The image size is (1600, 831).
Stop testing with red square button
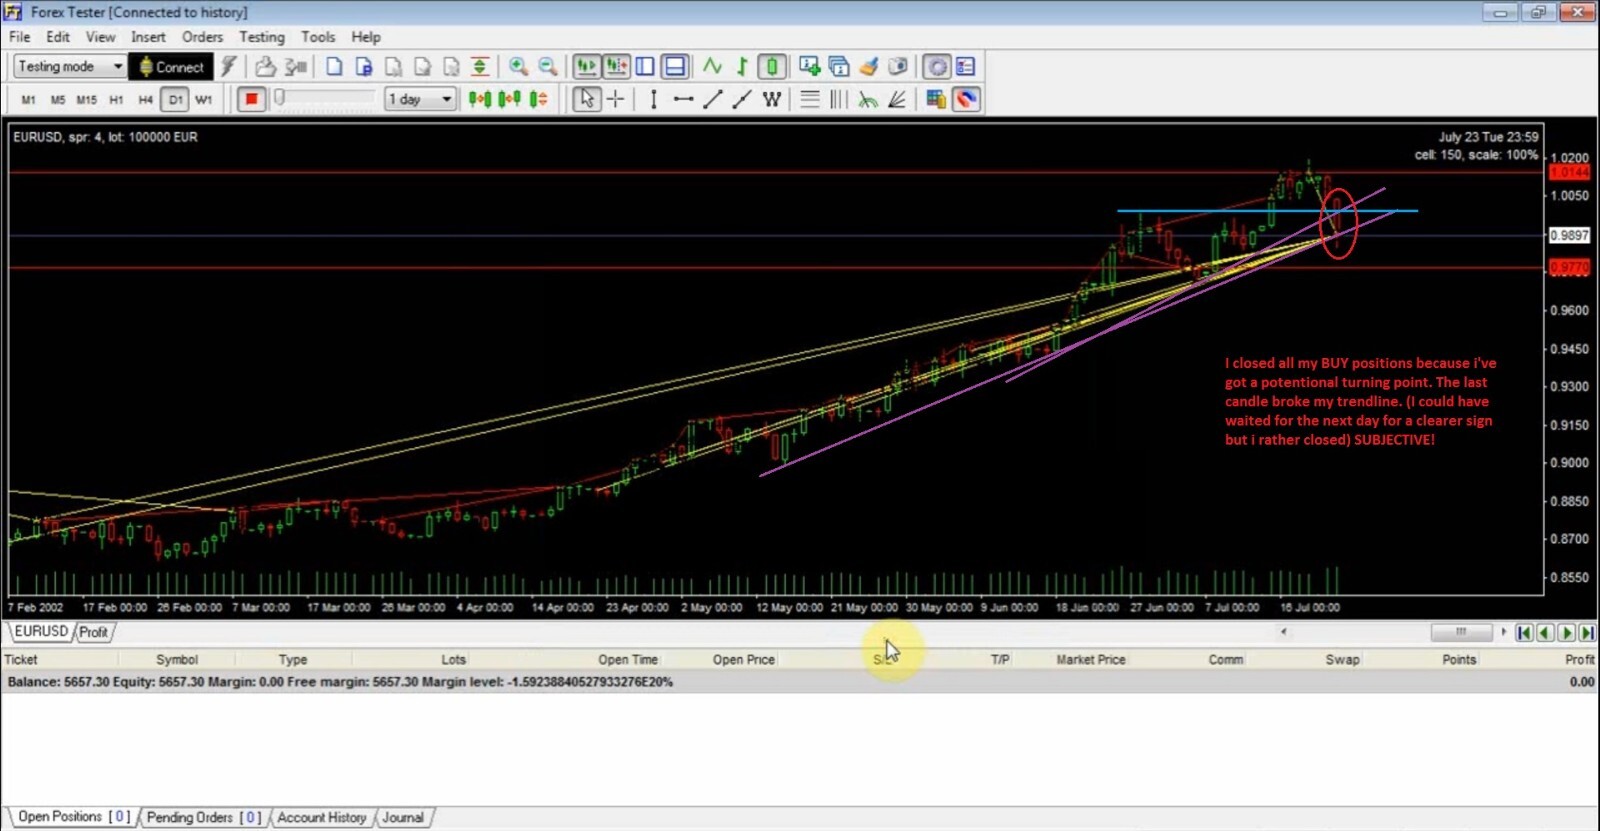[252, 99]
